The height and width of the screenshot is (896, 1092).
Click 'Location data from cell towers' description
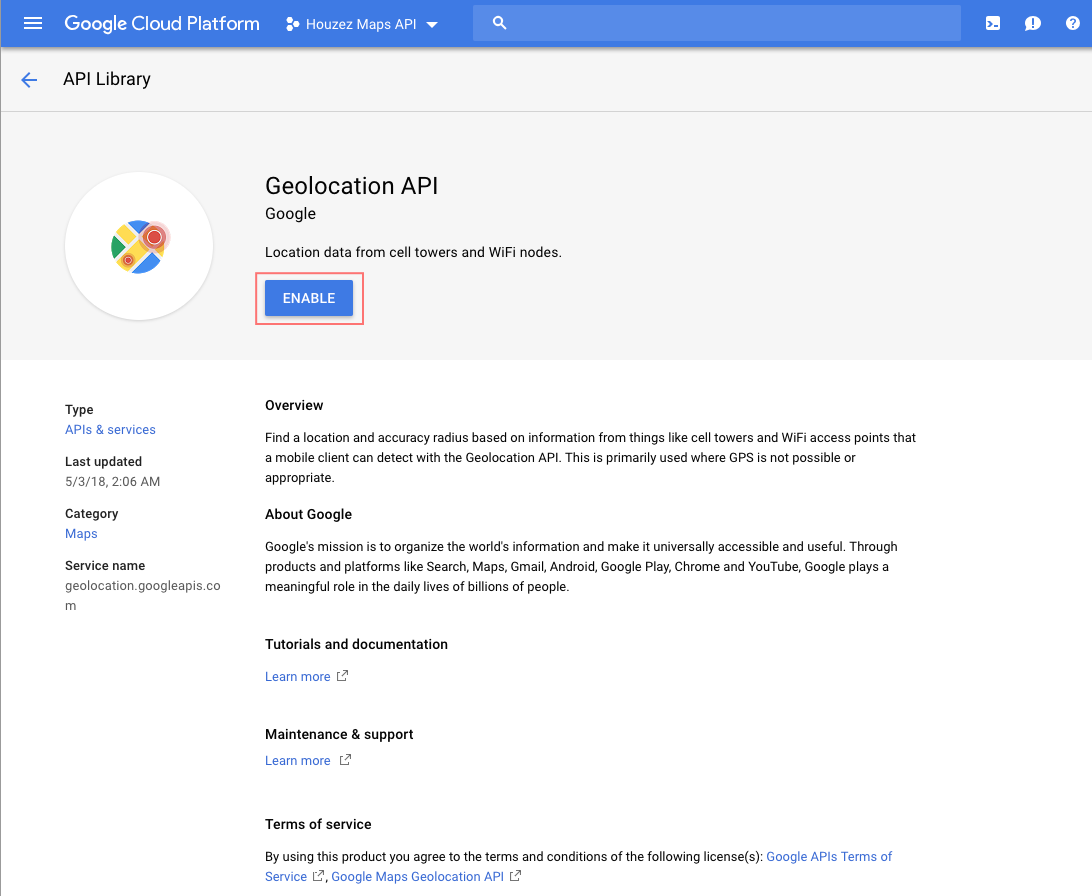pos(413,252)
